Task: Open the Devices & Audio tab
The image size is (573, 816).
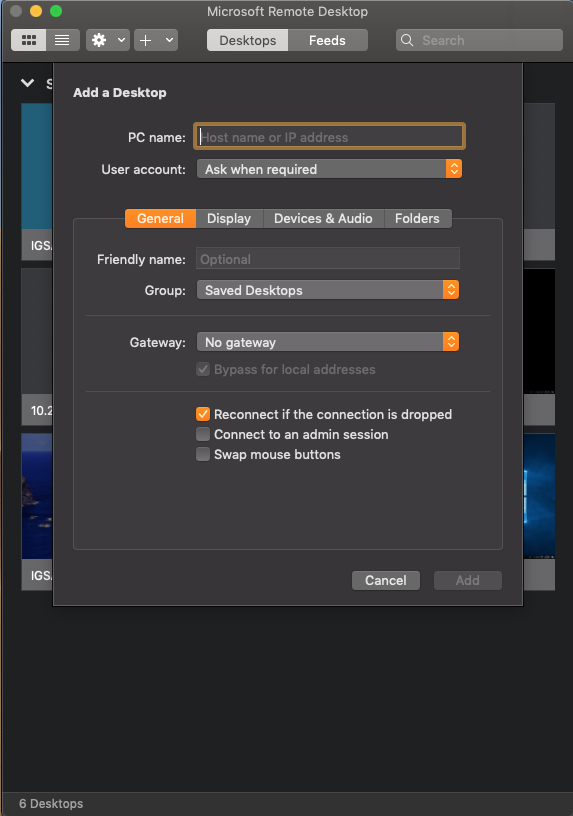Action: (323, 219)
